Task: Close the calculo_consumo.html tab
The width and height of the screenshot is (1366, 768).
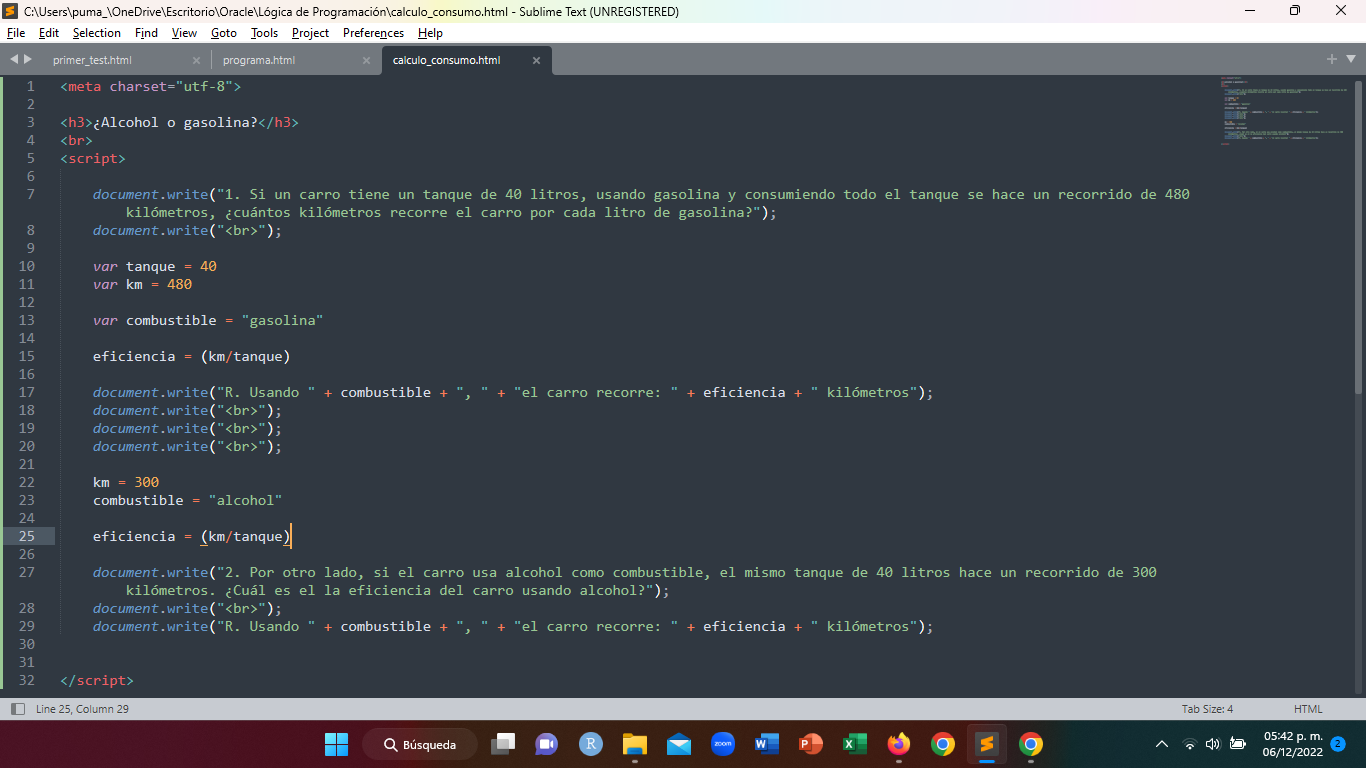Action: click(536, 60)
